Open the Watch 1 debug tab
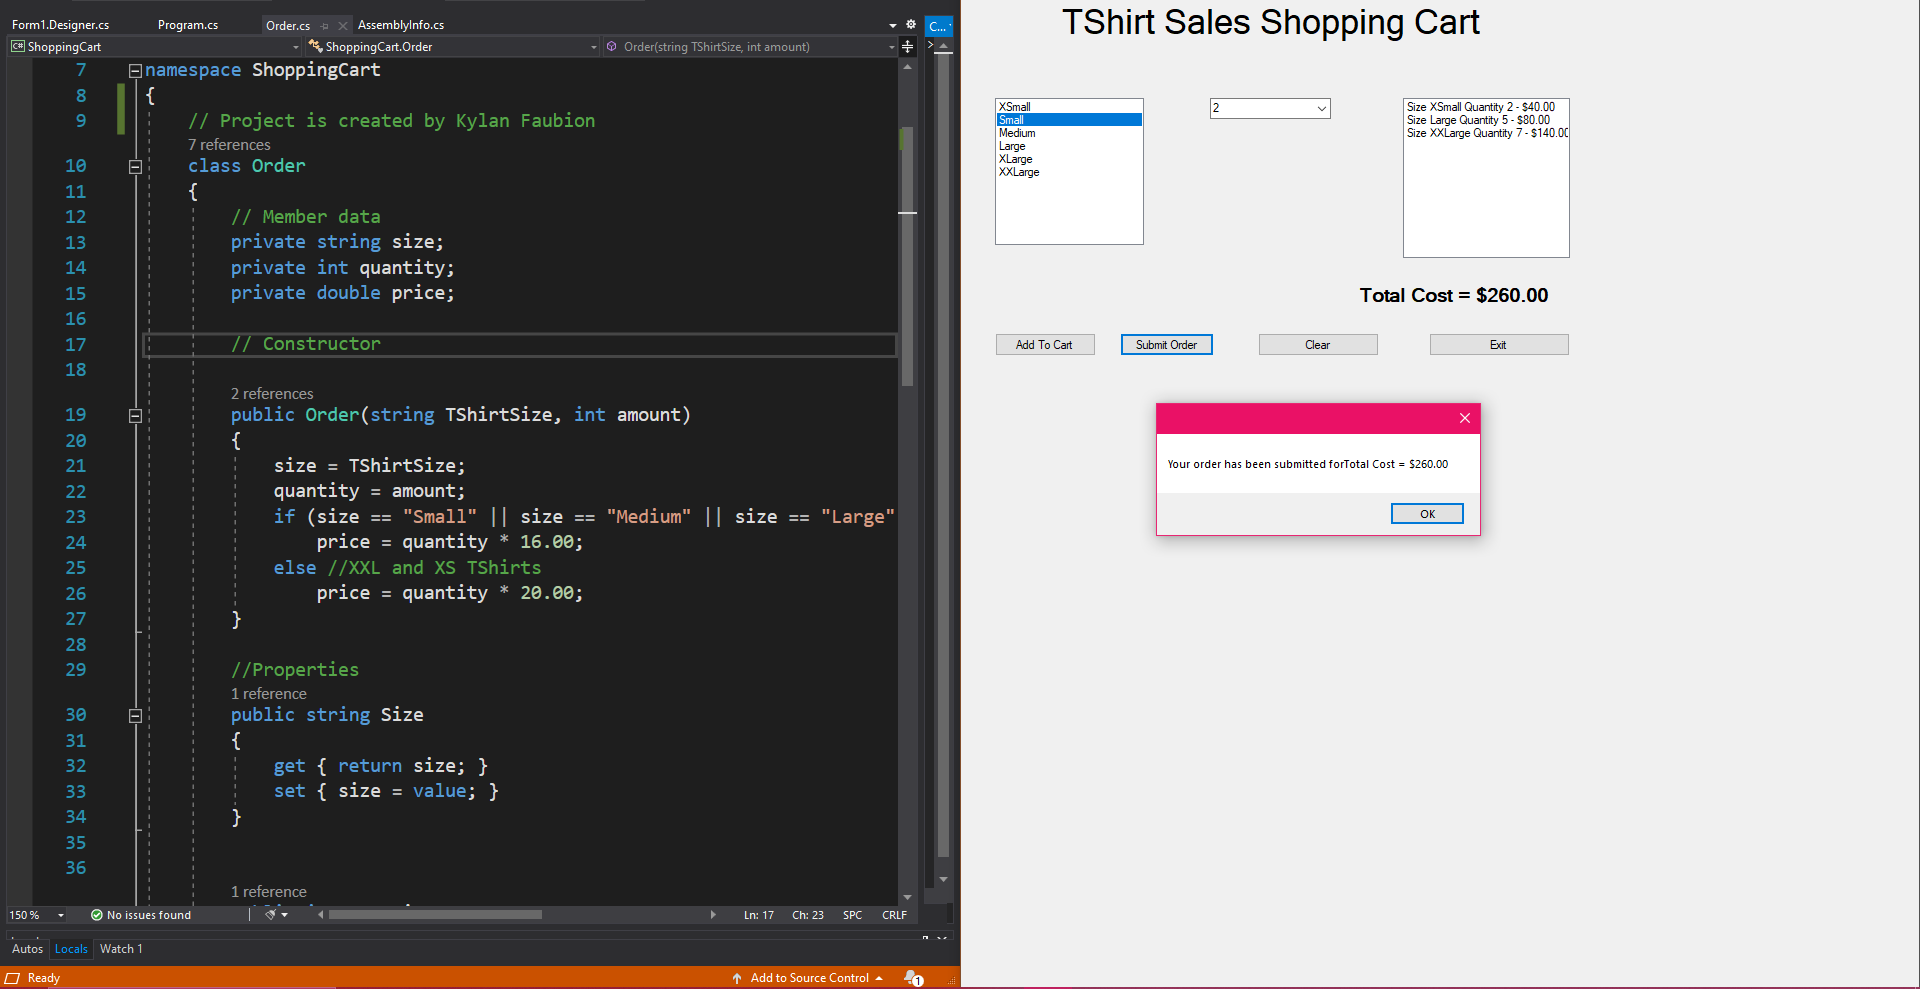This screenshot has height=989, width=1920. 121,949
